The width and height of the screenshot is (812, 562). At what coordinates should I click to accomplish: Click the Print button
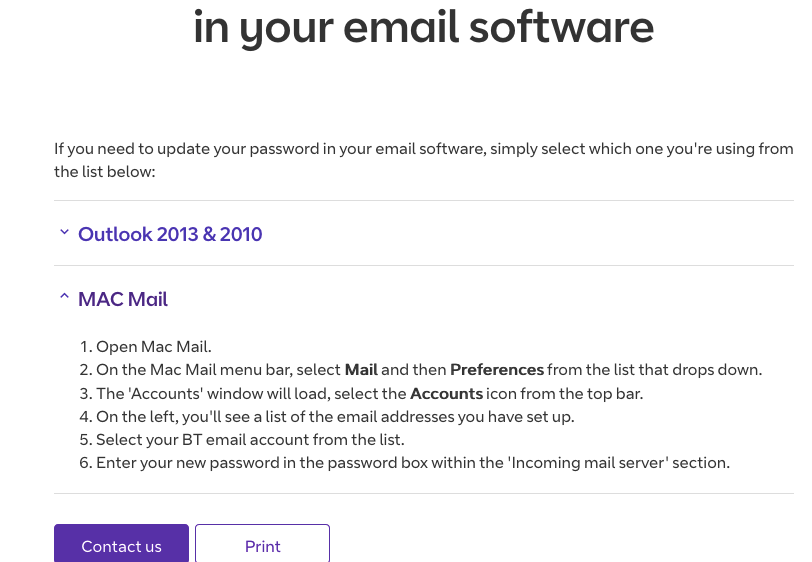pyautogui.click(x=262, y=545)
